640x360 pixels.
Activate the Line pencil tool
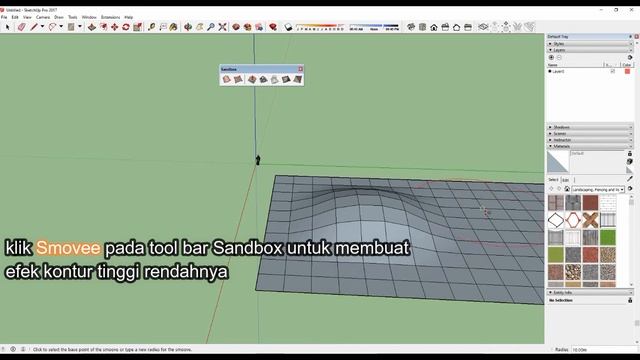click(33, 27)
